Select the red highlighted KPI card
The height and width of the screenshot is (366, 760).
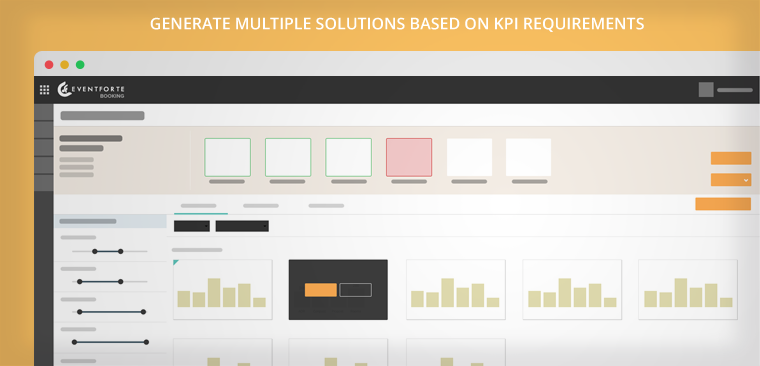[x=409, y=158]
